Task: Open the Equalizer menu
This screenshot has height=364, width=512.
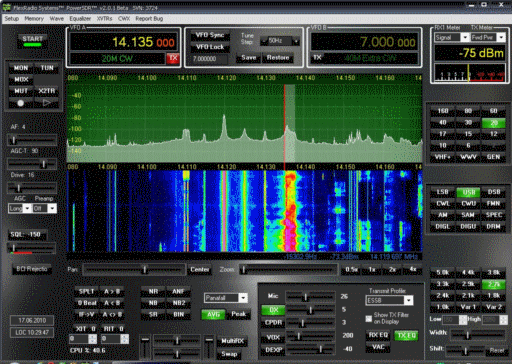Action: click(80, 19)
